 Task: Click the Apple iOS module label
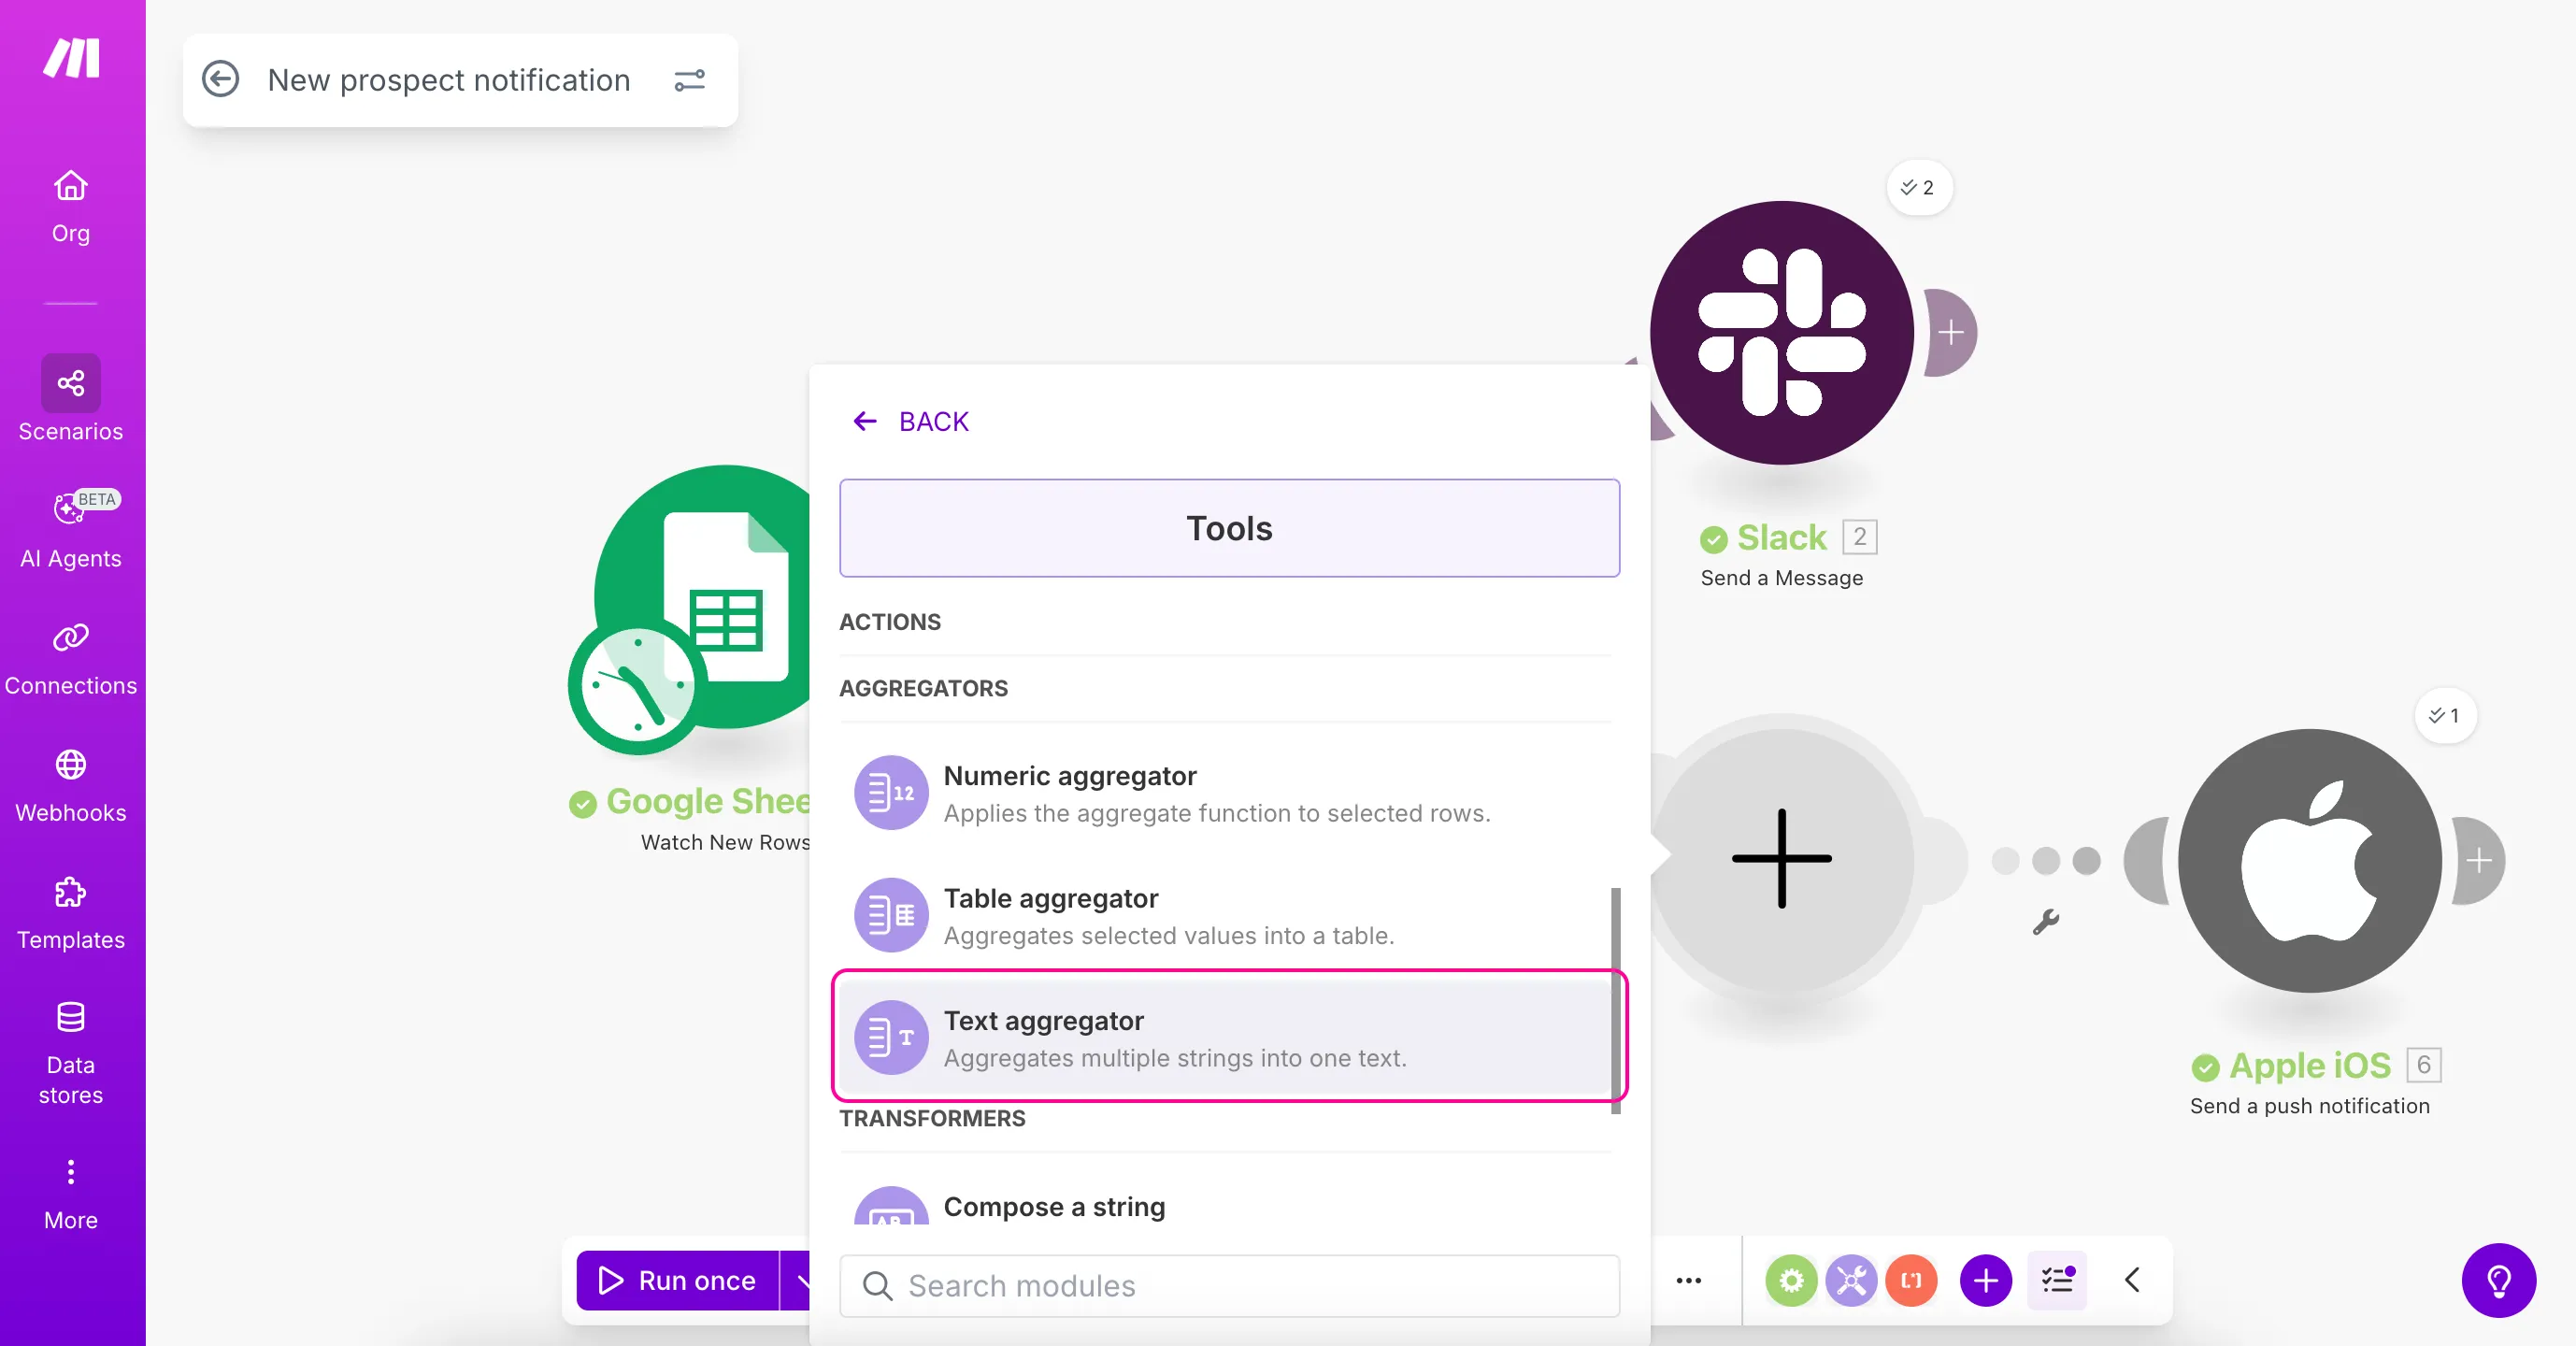click(2309, 1066)
